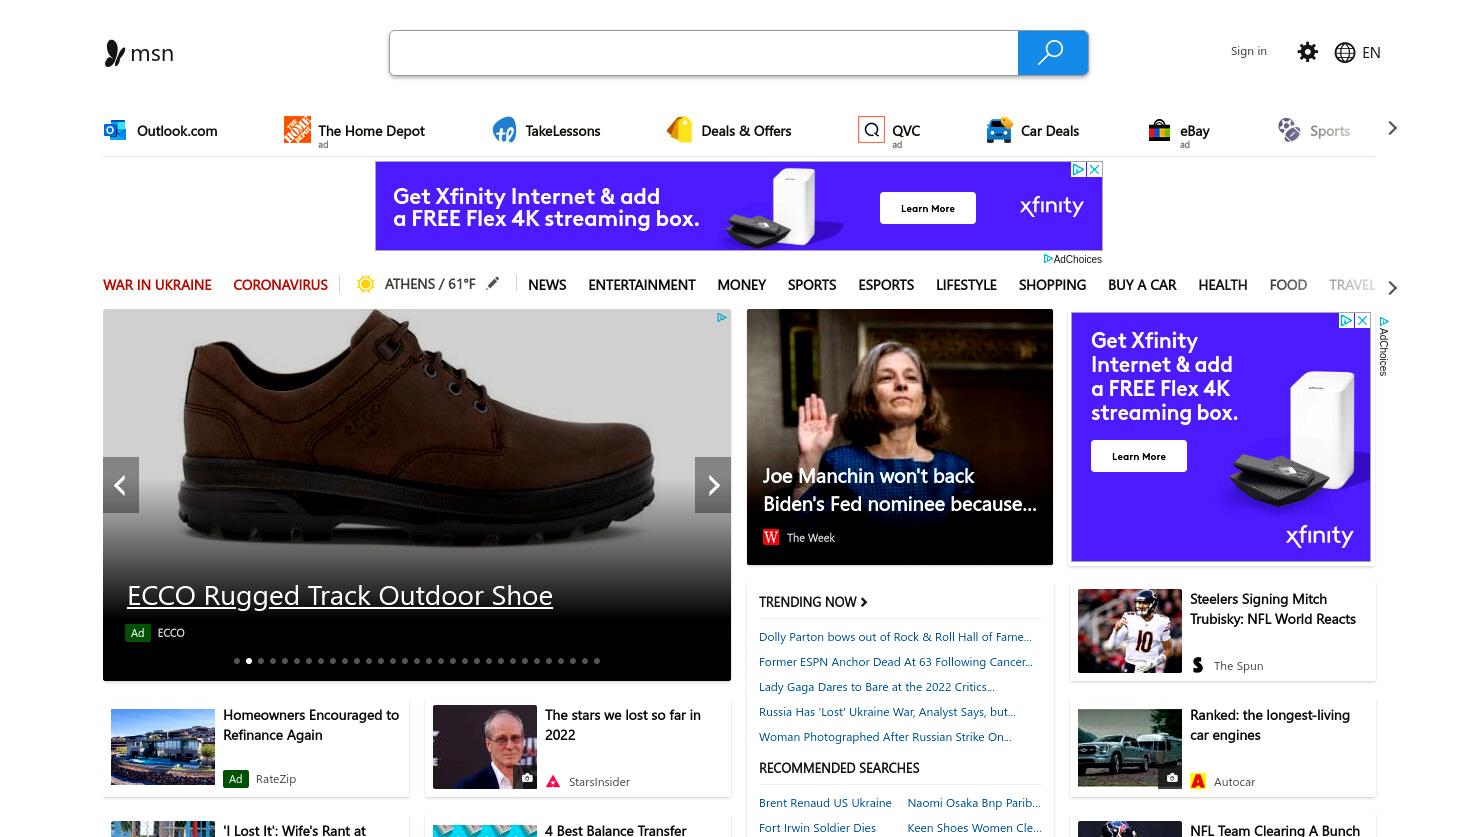Open Dolly Parton trending story

[x=895, y=637]
